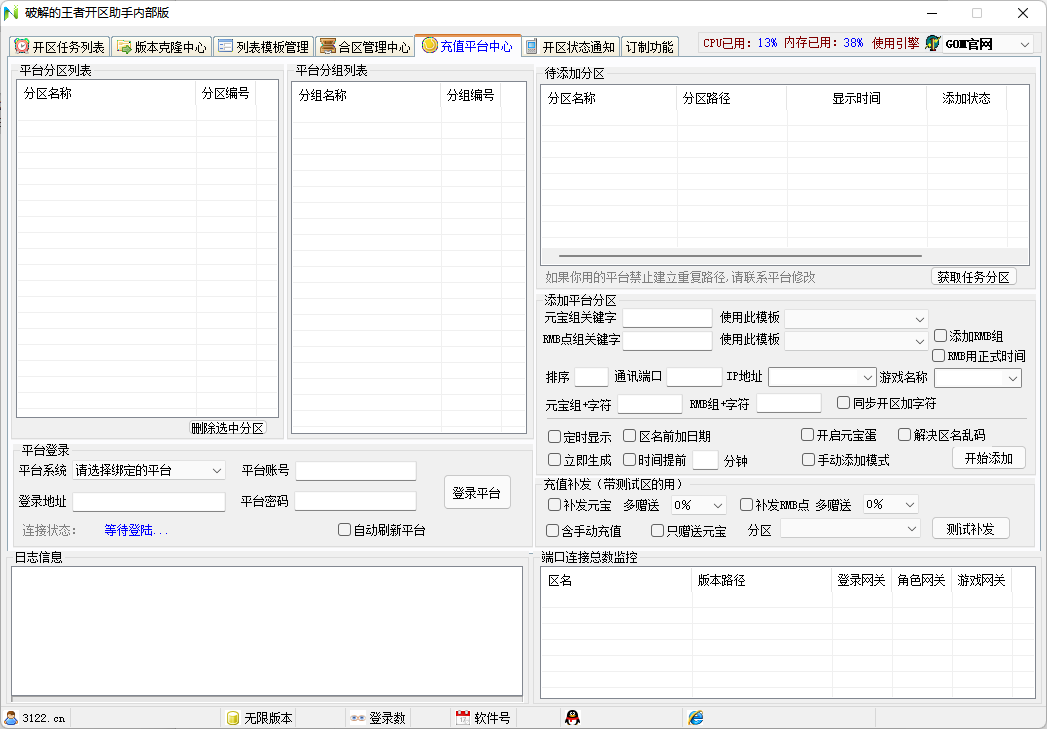Image resolution: width=1047 pixels, height=729 pixels.
Task: Switch to the 订制功能 tab
Action: pos(650,47)
